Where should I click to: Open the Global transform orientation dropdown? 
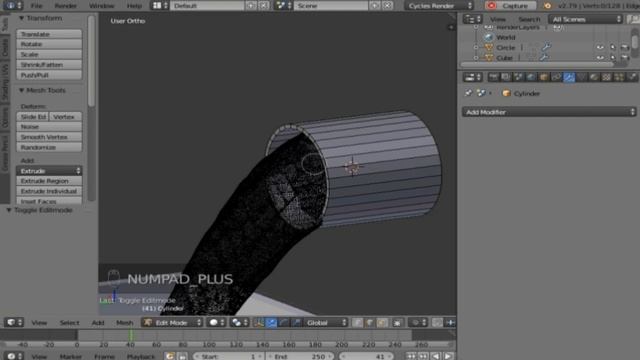pyautogui.click(x=325, y=322)
